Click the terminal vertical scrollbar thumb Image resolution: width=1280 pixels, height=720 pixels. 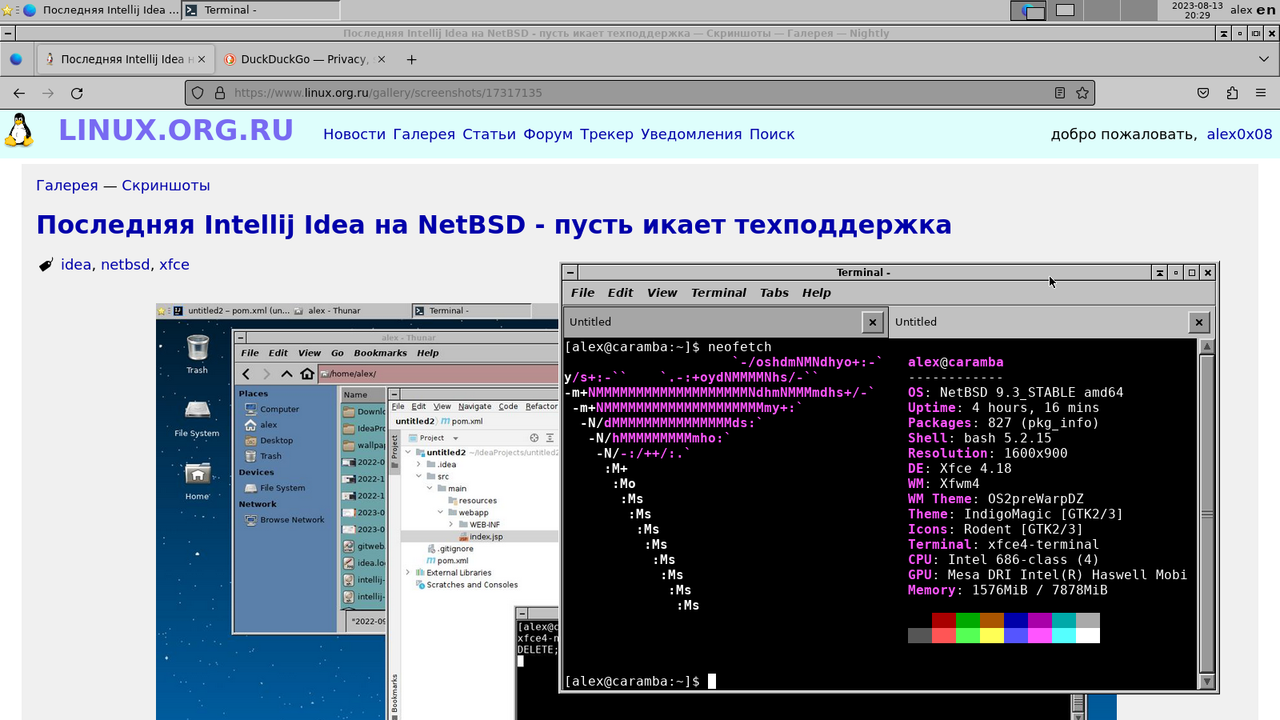[1207, 513]
